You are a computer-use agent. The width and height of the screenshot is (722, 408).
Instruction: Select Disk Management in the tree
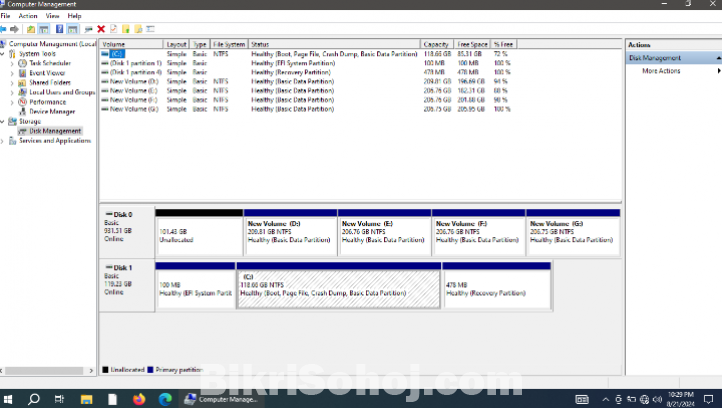point(55,131)
